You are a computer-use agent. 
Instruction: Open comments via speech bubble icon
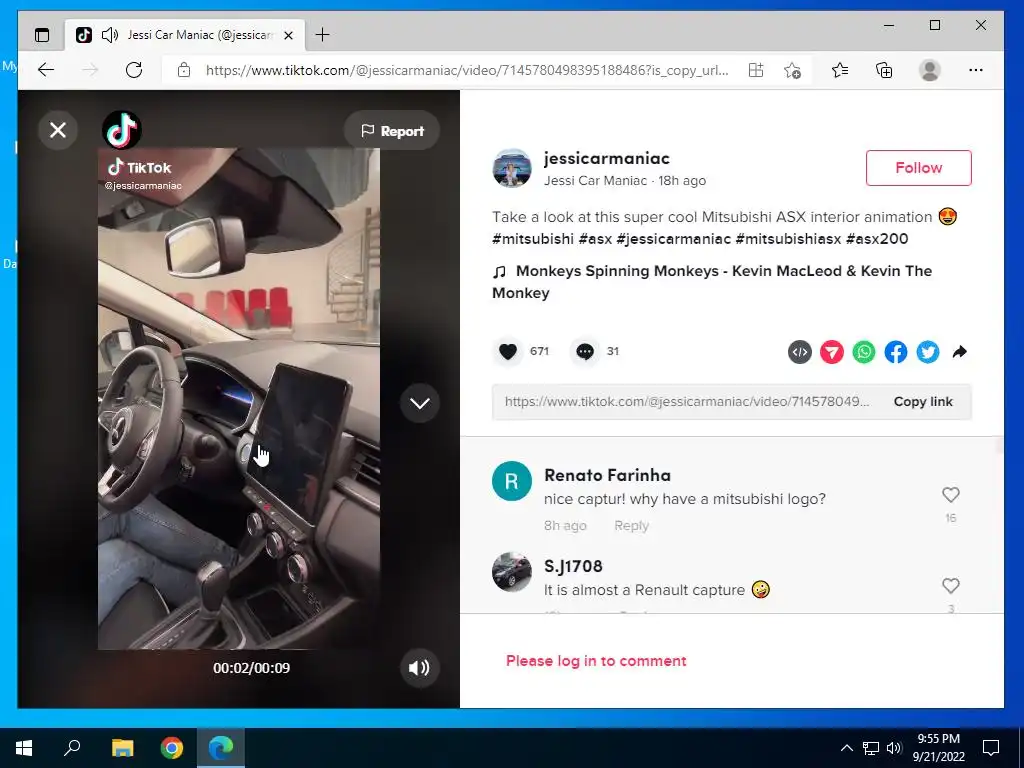tap(584, 351)
